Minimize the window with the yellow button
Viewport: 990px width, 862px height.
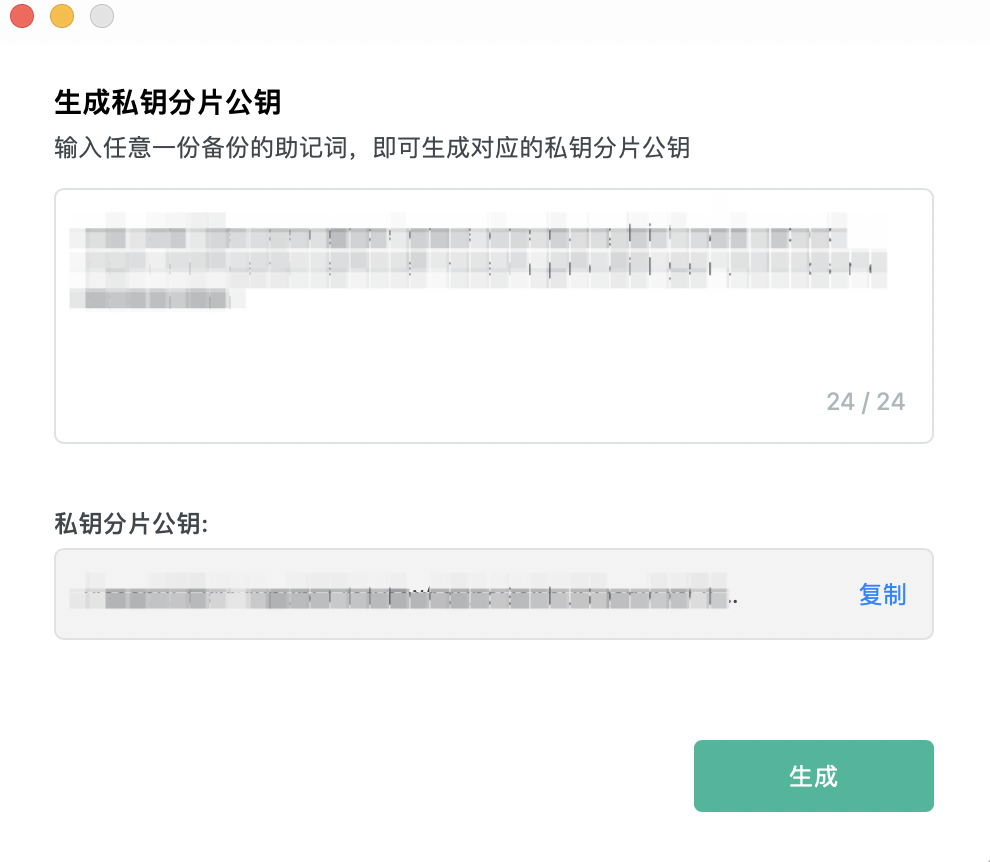(x=62, y=16)
